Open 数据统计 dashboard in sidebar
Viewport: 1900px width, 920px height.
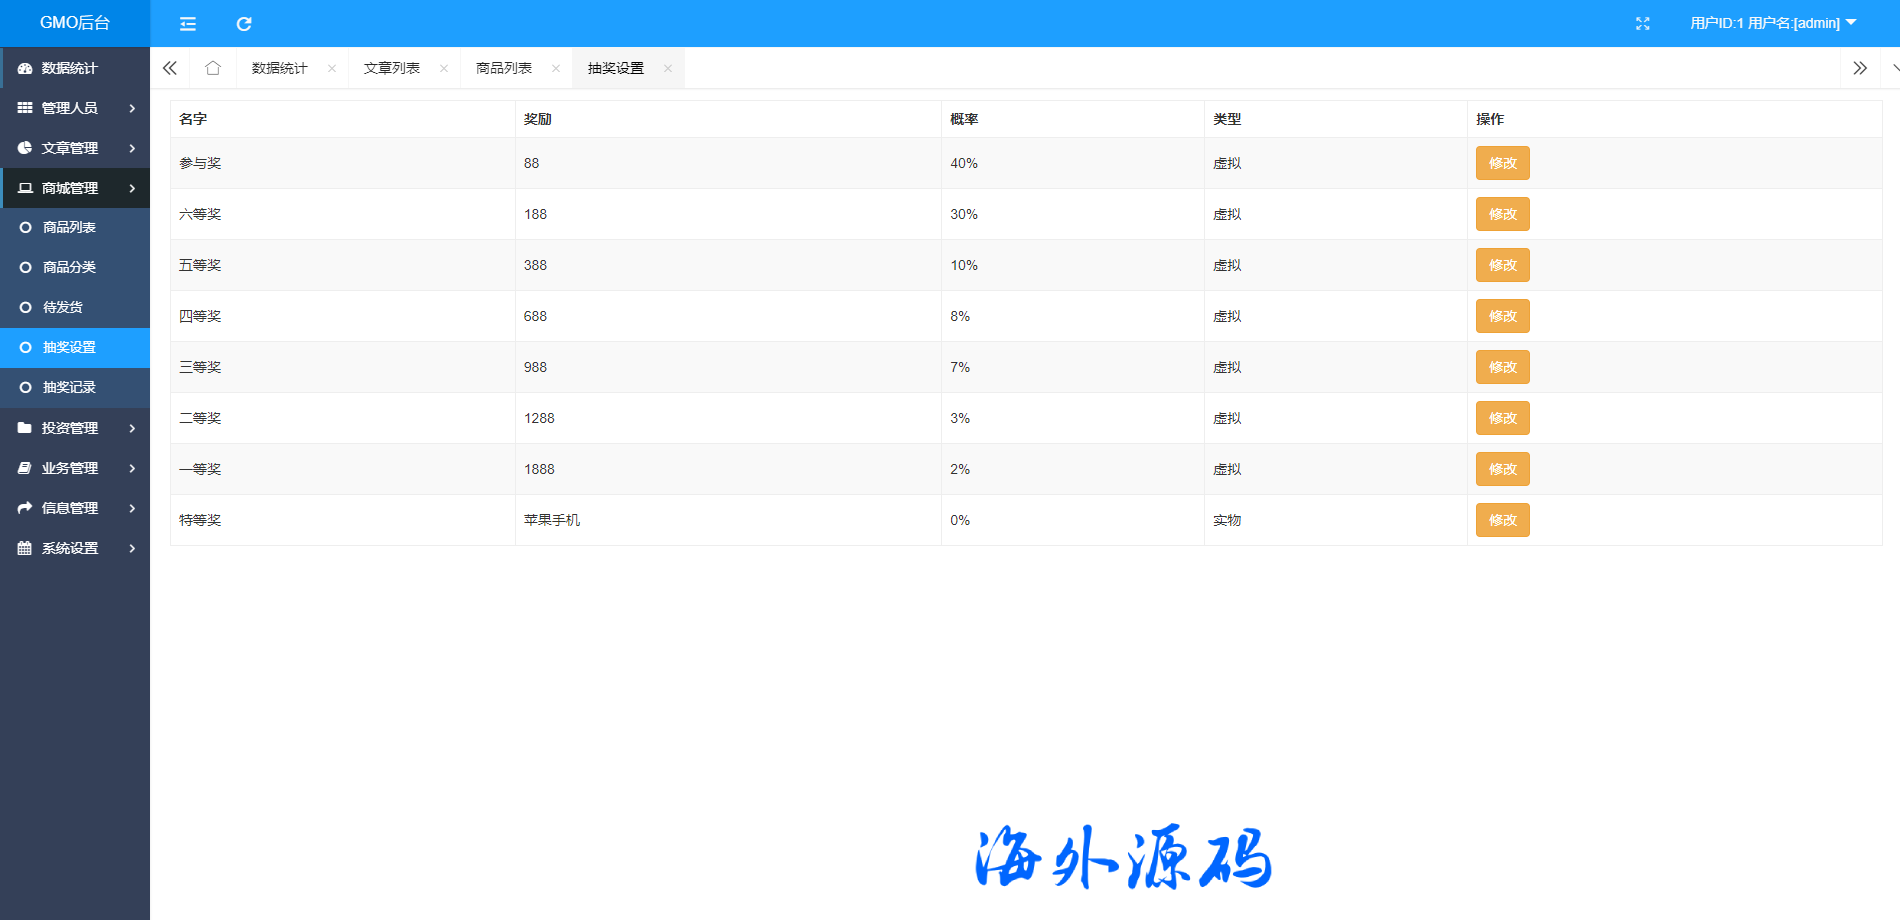(69, 68)
